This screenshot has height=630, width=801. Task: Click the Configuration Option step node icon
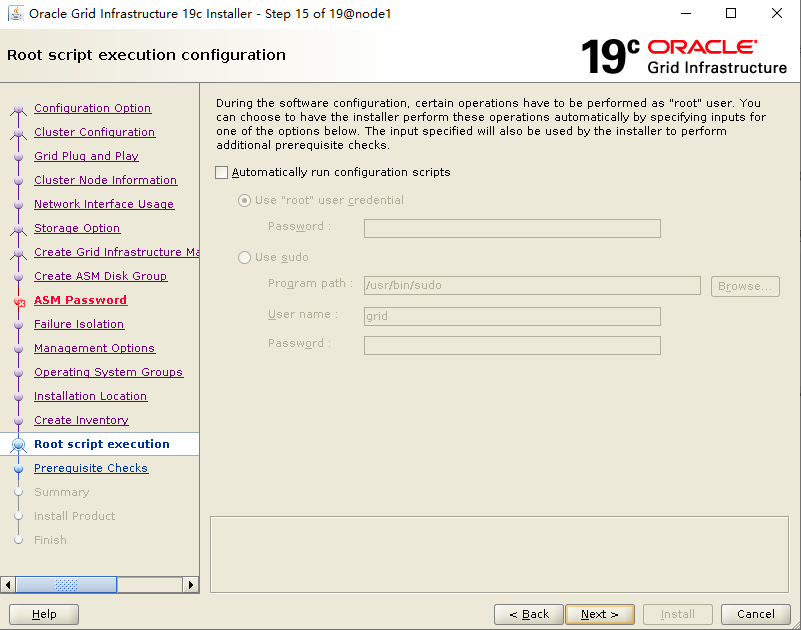tap(19, 109)
